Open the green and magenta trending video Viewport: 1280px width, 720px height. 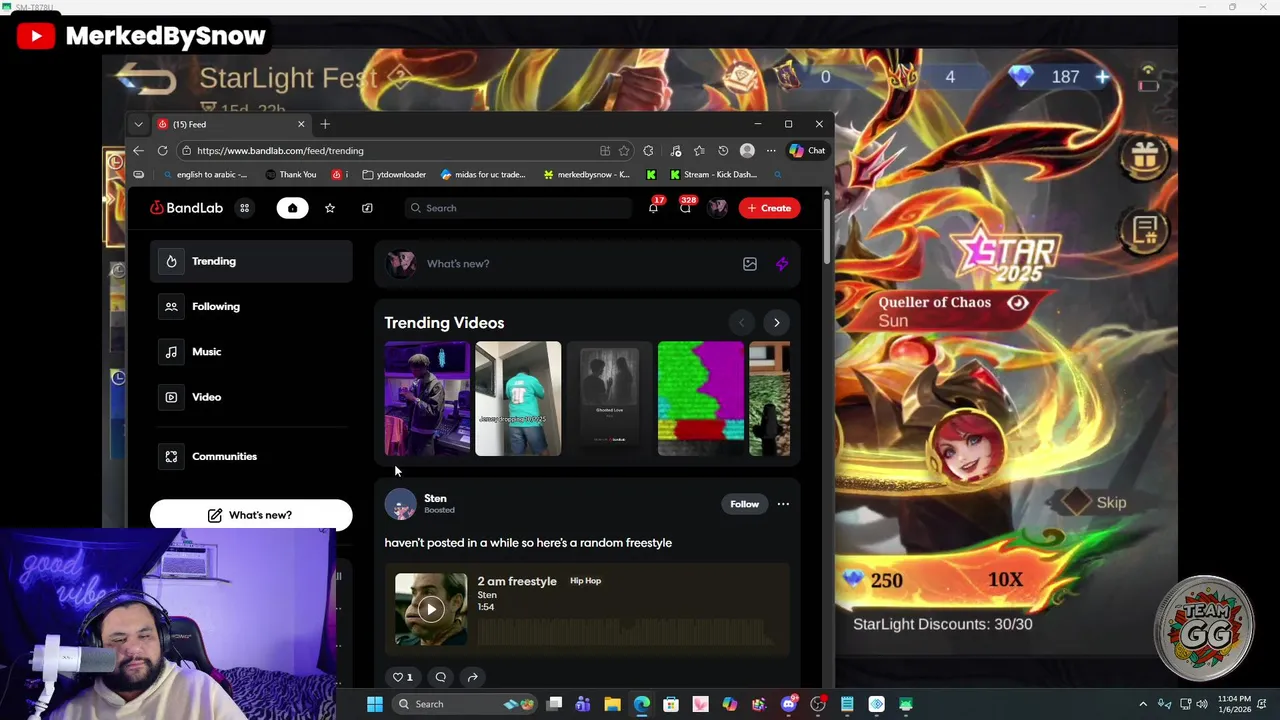701,399
